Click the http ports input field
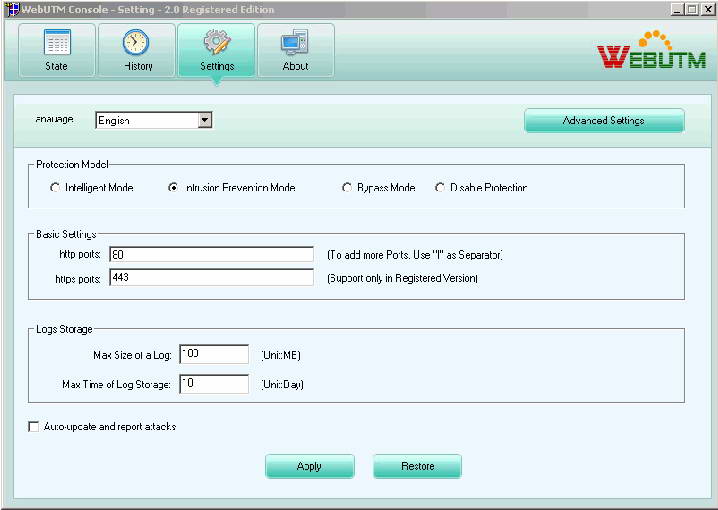 tap(212, 254)
